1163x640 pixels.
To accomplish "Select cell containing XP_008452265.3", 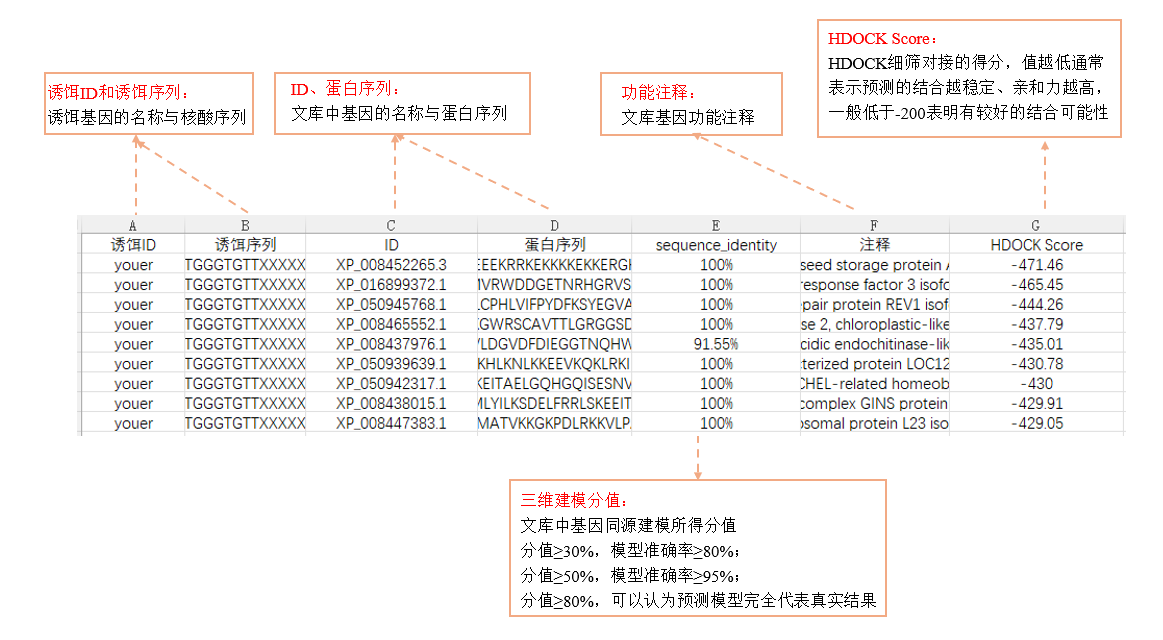I will point(391,265).
